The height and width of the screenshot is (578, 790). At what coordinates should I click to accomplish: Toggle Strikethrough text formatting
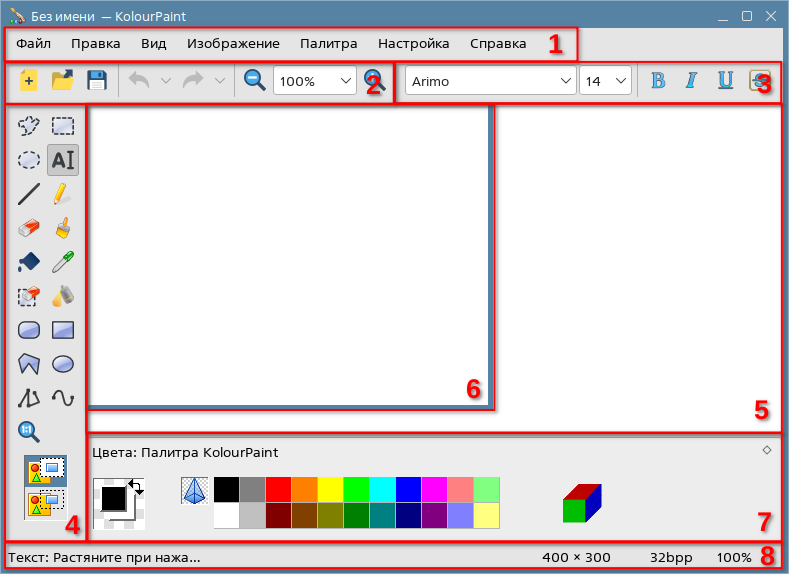[759, 81]
